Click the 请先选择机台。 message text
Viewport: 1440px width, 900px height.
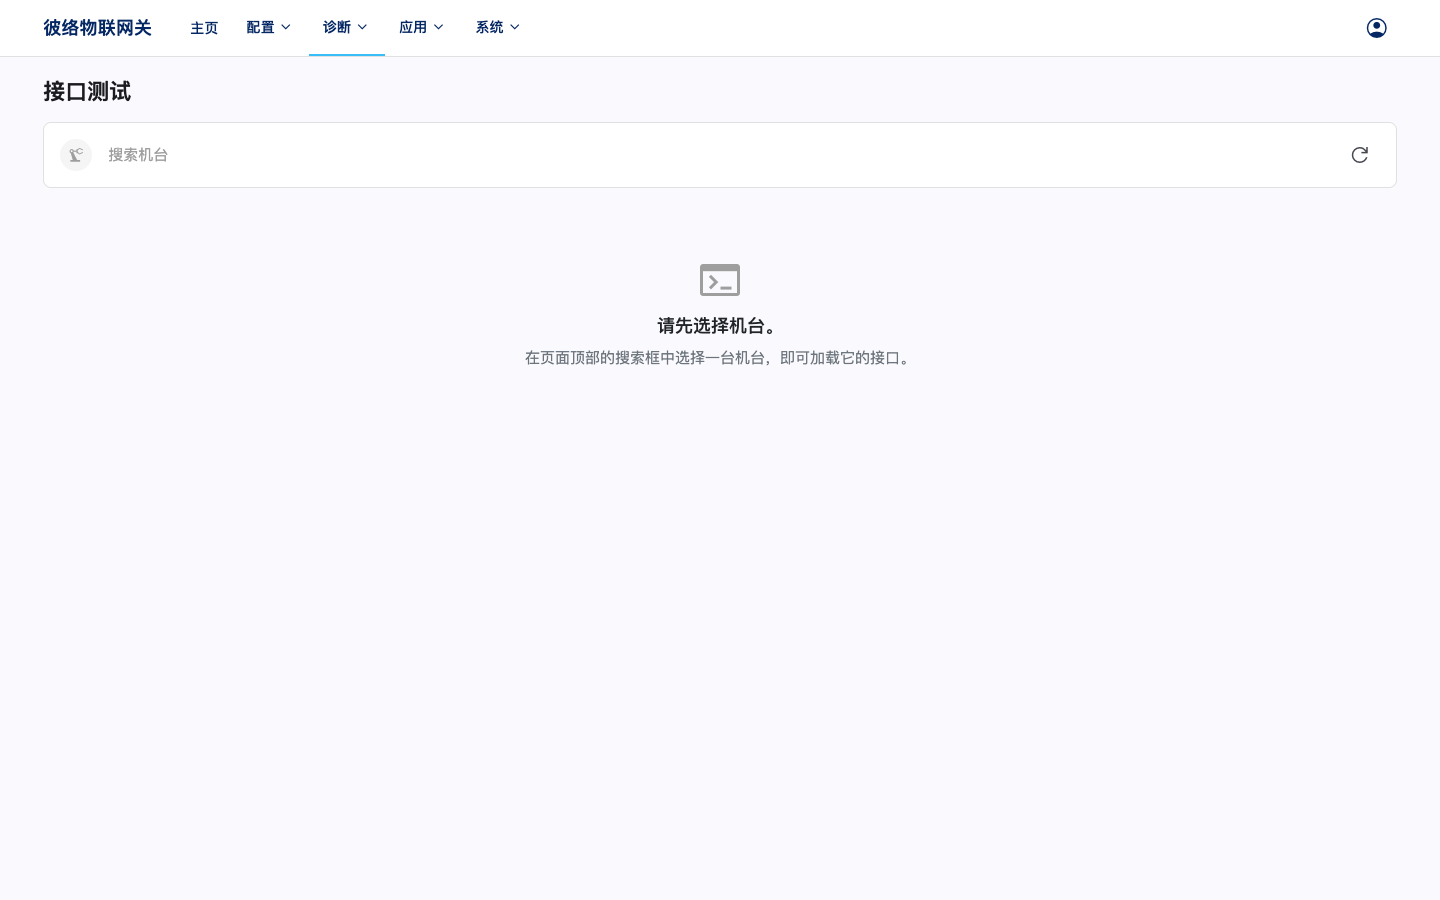[x=719, y=326]
